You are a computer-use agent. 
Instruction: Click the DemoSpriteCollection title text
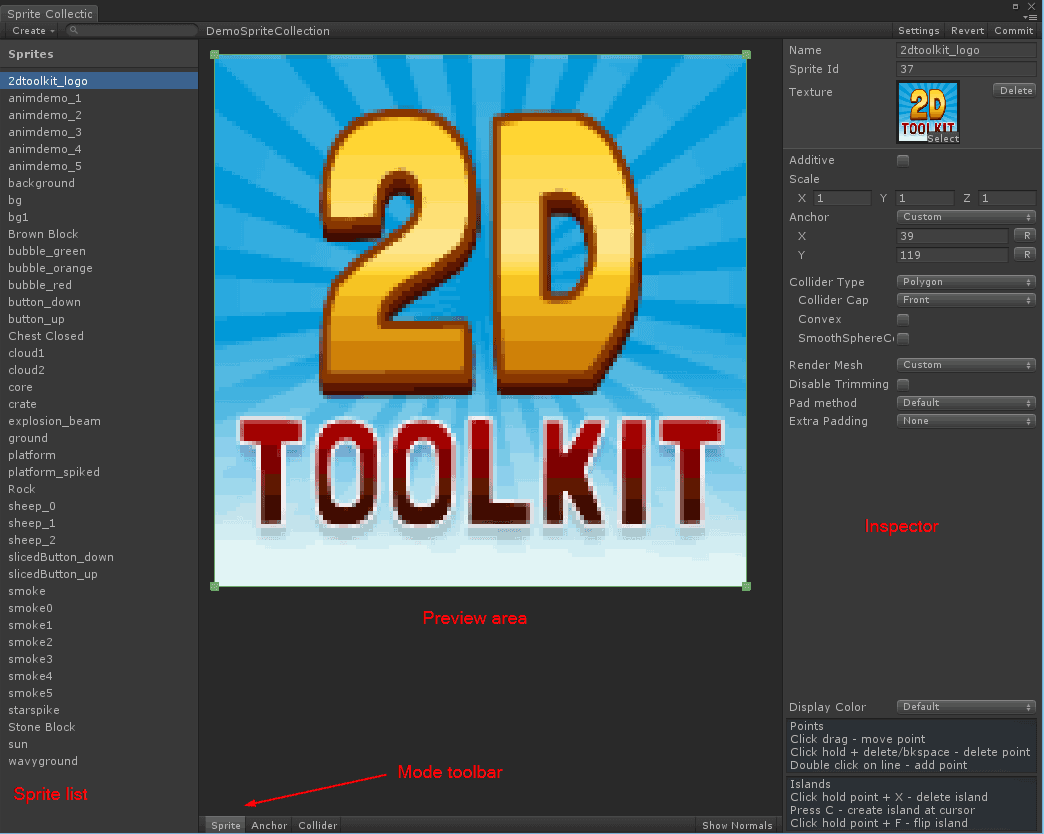[268, 31]
